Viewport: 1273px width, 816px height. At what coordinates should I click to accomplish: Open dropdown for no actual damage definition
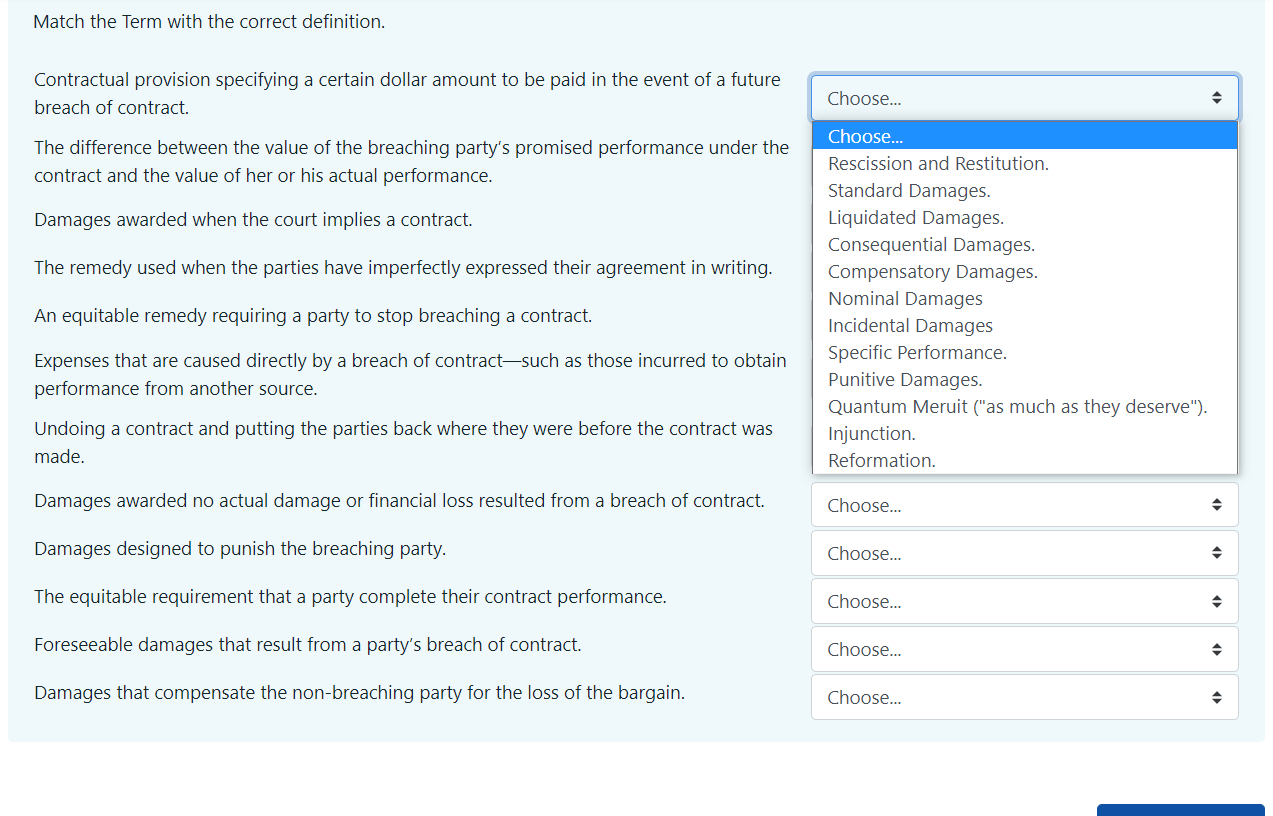point(1024,505)
